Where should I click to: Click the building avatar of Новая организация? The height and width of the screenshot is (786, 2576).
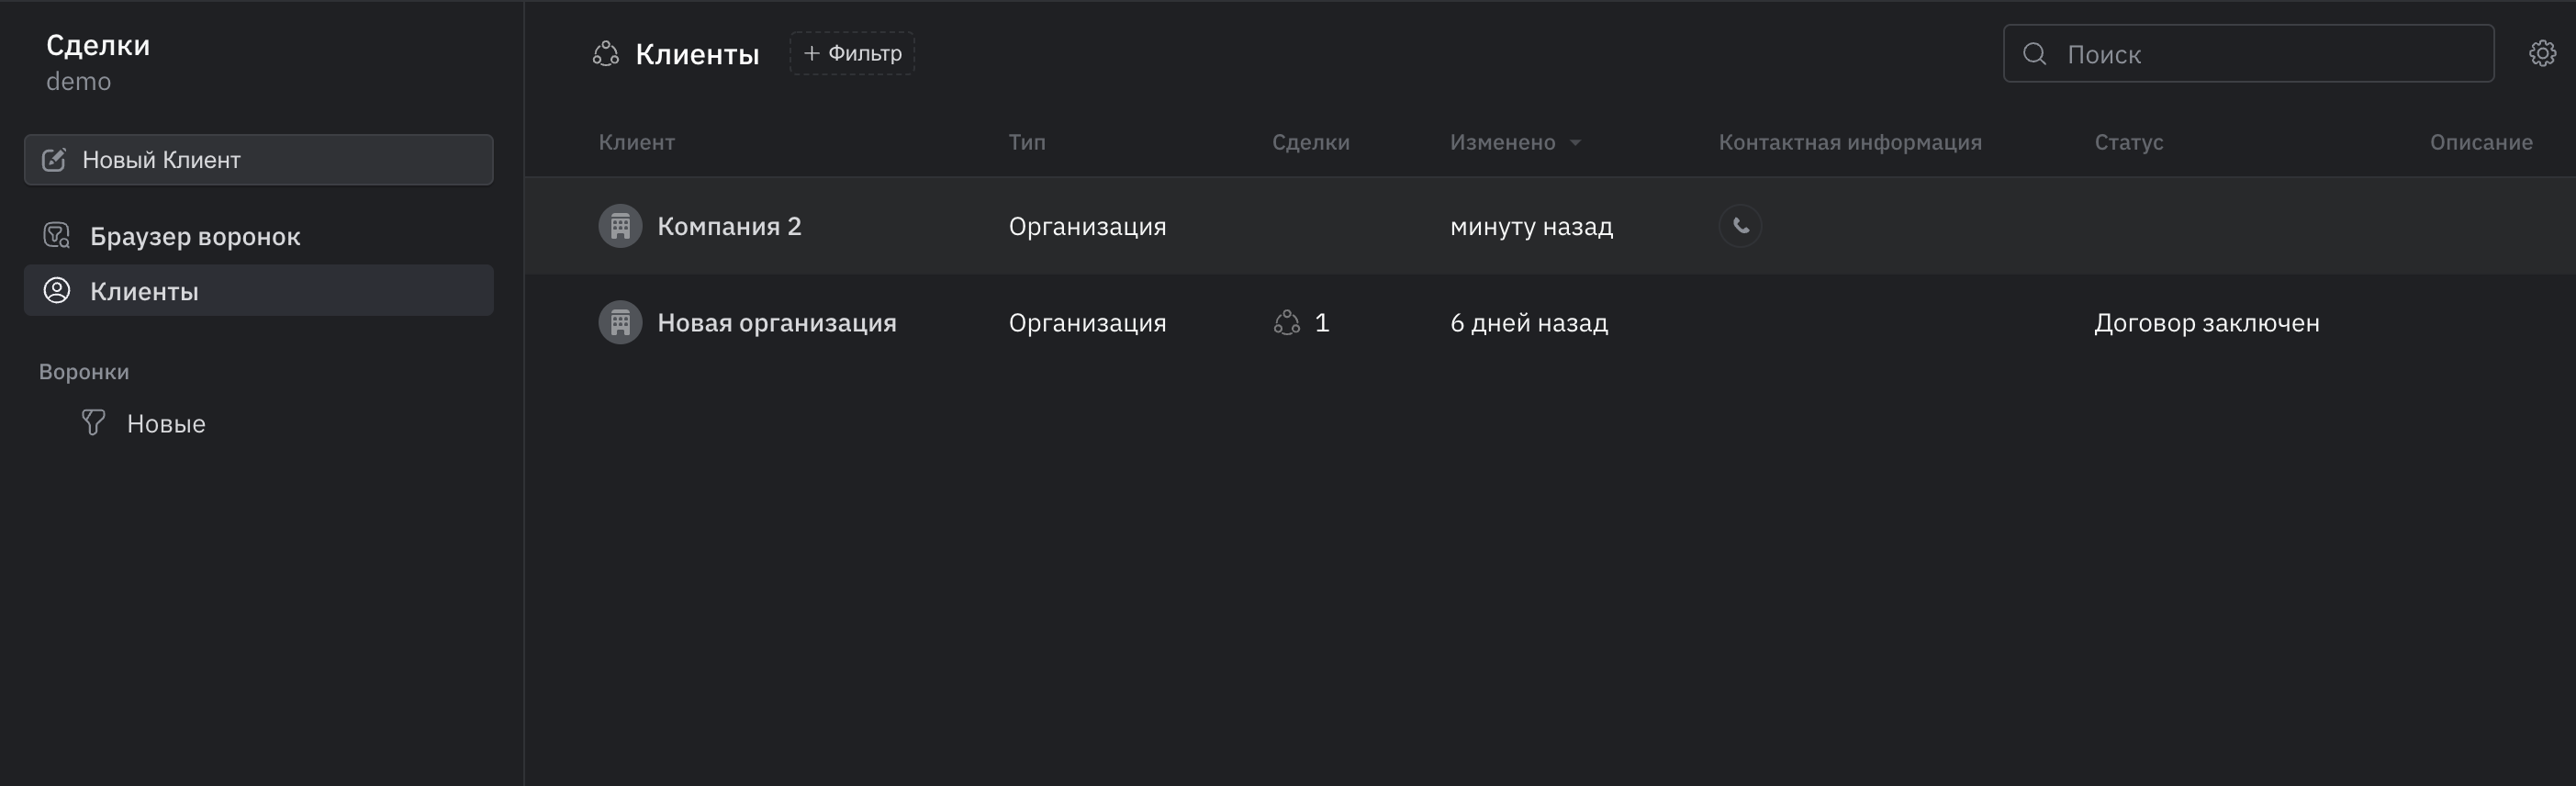620,323
